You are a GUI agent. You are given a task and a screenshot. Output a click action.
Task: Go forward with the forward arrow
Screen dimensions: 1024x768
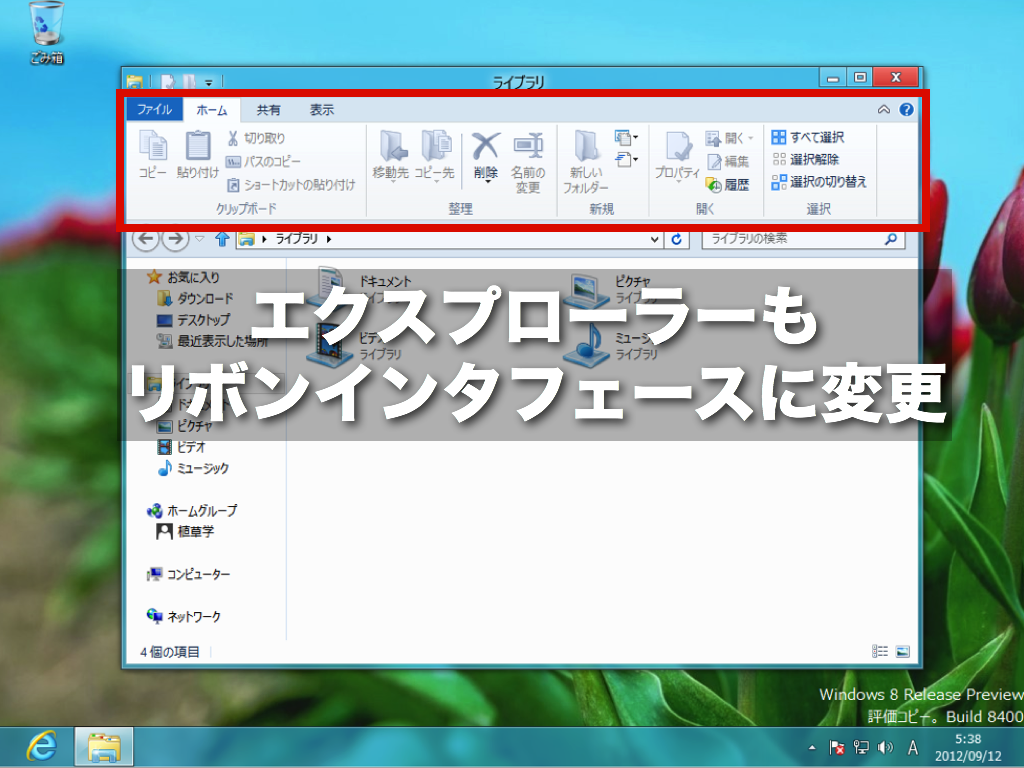[175, 239]
